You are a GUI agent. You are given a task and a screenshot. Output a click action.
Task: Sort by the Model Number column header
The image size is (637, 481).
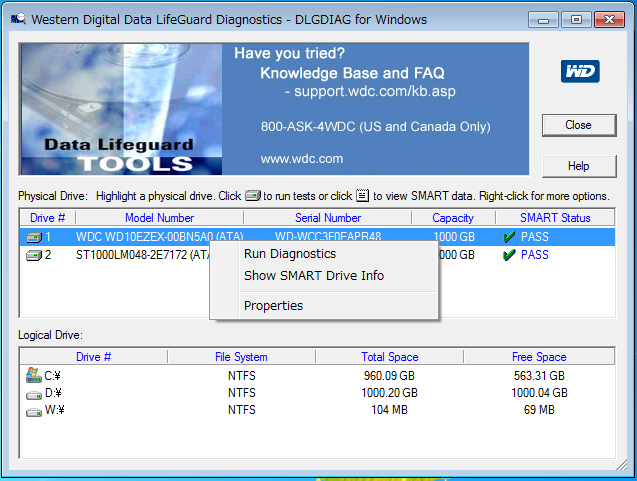tap(160, 218)
